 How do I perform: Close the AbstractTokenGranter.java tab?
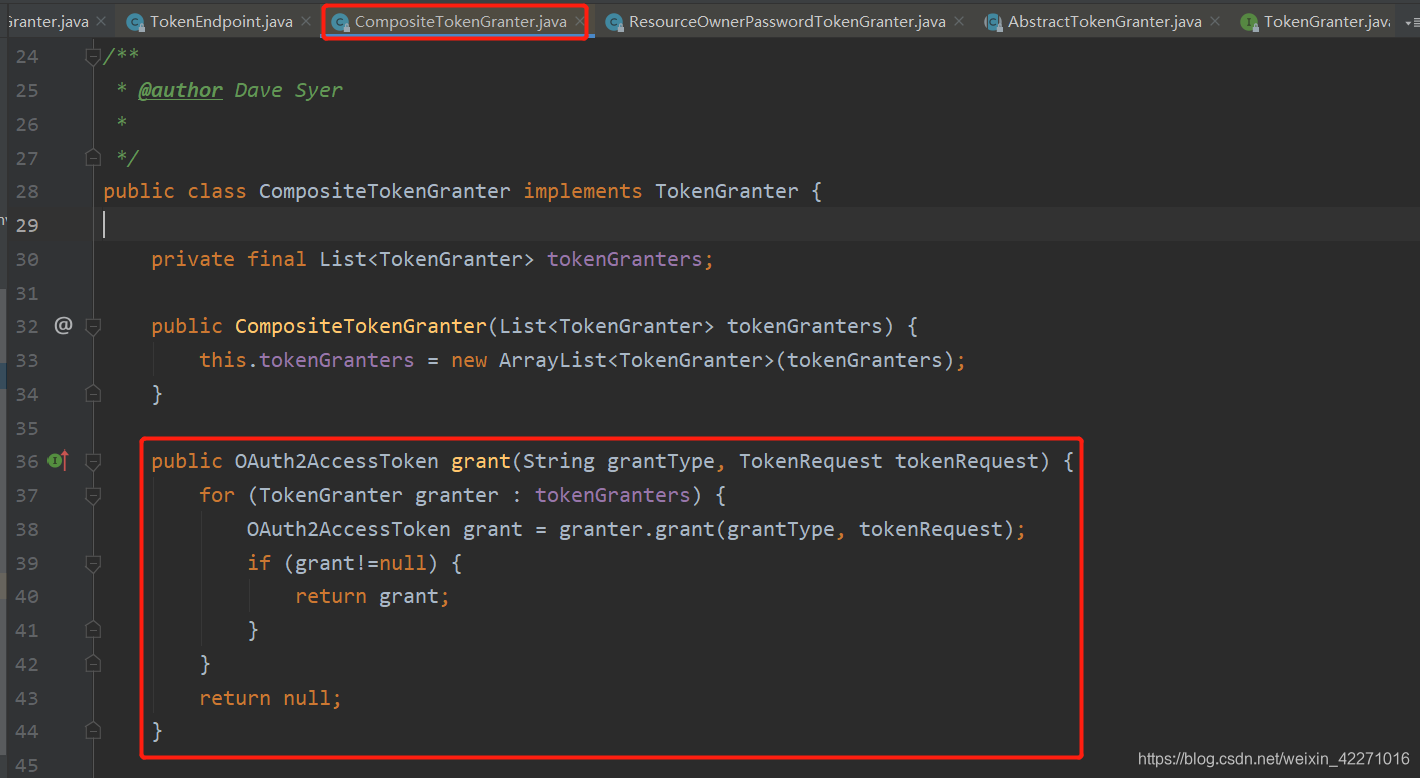coord(1215,21)
